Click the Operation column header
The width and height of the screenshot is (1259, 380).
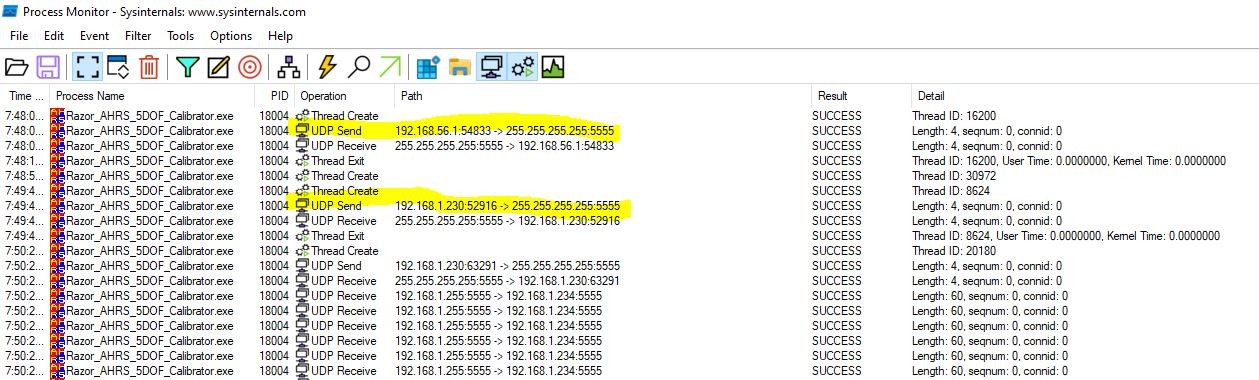(x=324, y=96)
